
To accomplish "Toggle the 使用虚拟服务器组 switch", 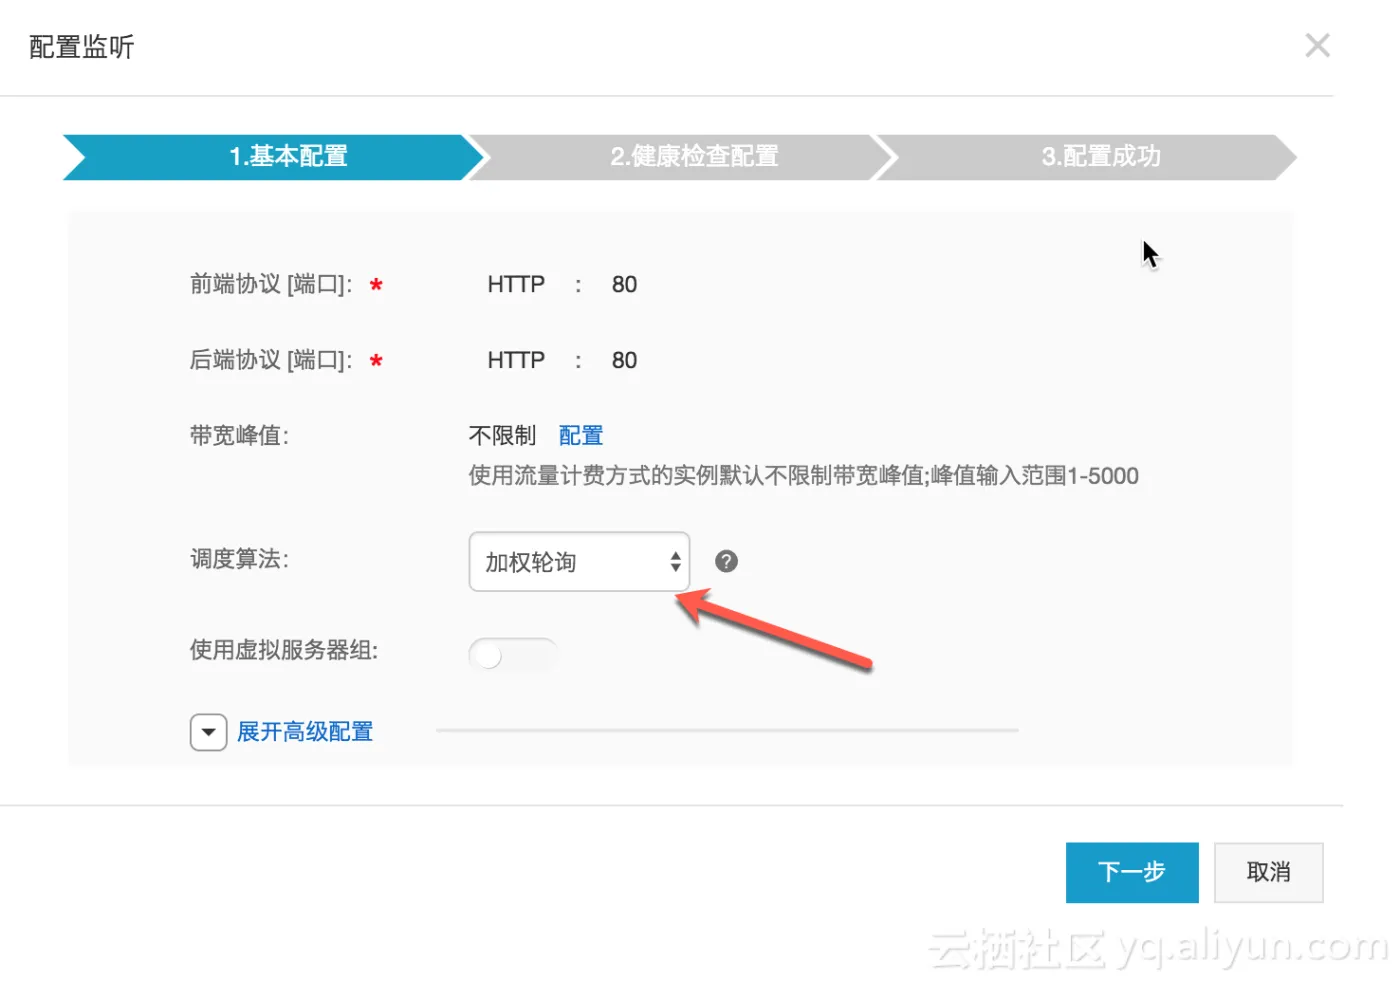I will pyautogui.click(x=513, y=655).
